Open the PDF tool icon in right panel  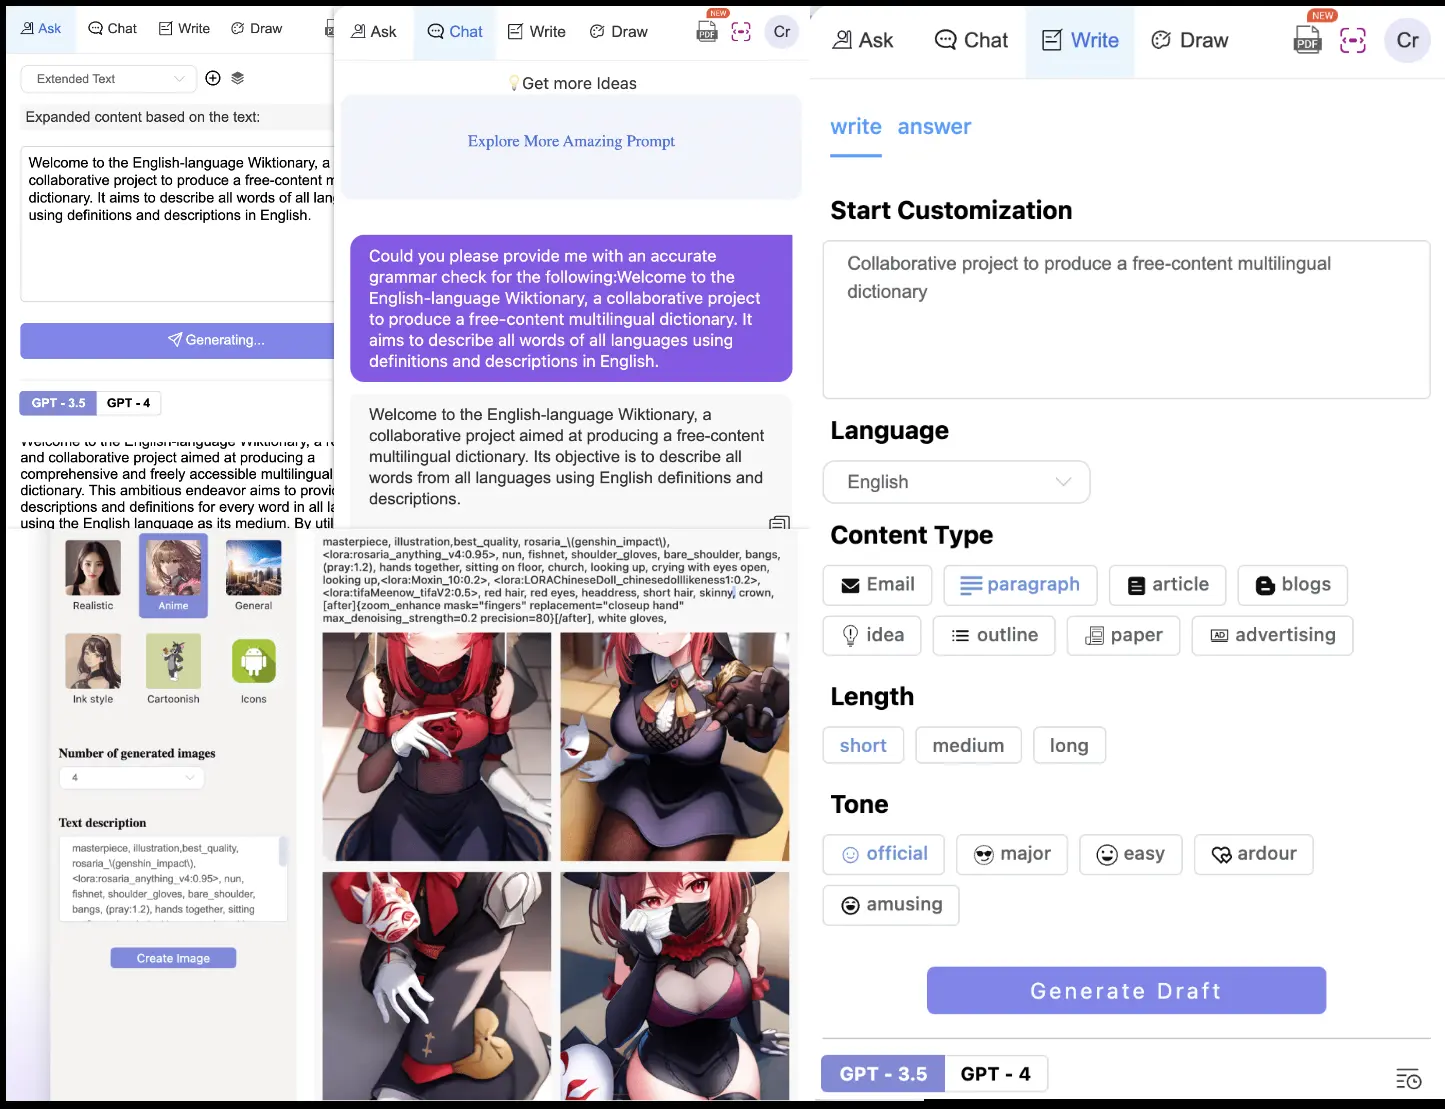pyautogui.click(x=1307, y=40)
